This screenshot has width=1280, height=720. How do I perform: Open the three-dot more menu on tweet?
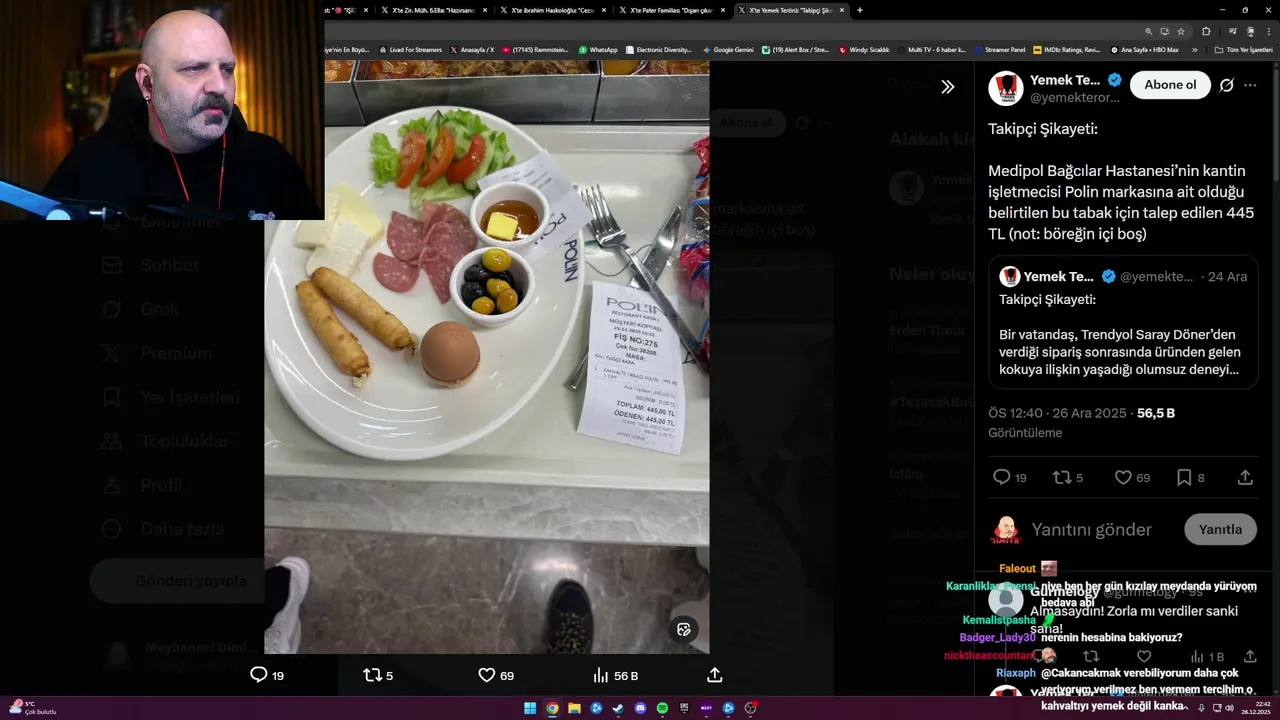click(1250, 86)
